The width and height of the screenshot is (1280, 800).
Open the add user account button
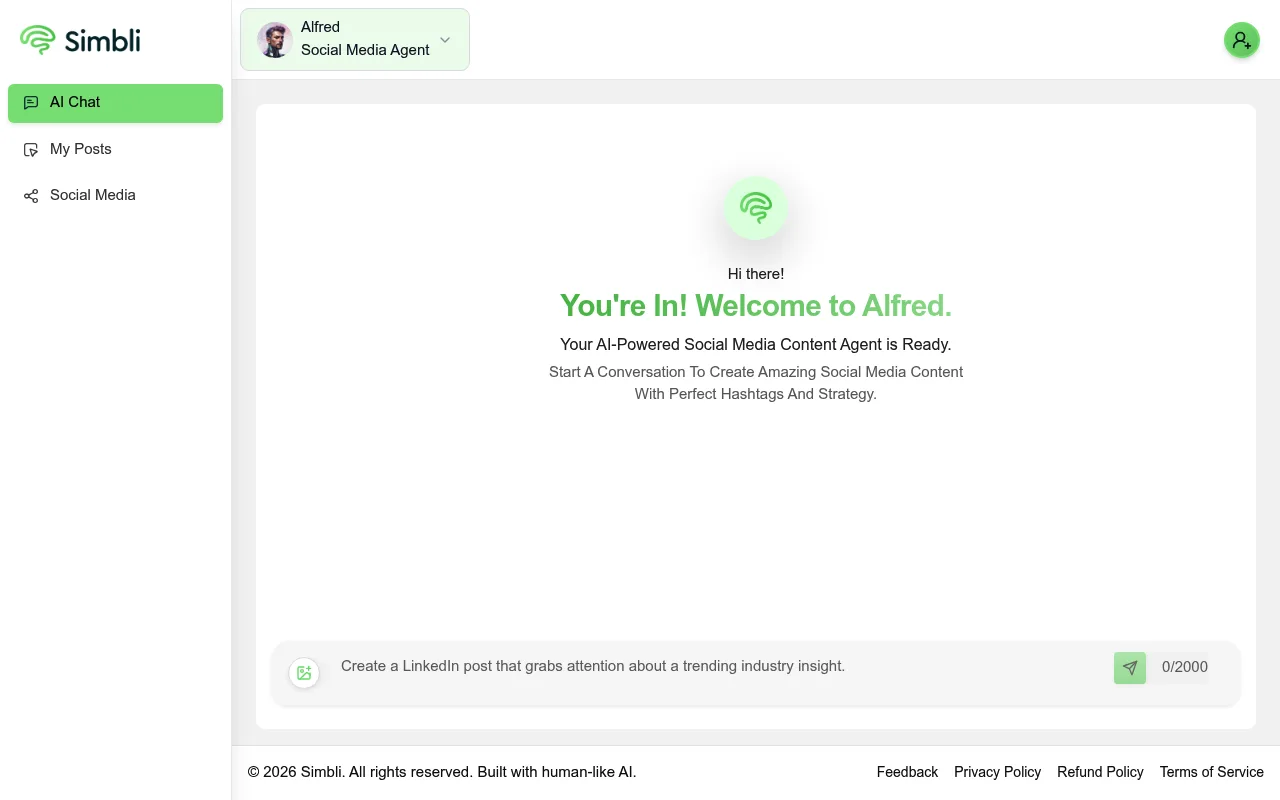[1242, 40]
